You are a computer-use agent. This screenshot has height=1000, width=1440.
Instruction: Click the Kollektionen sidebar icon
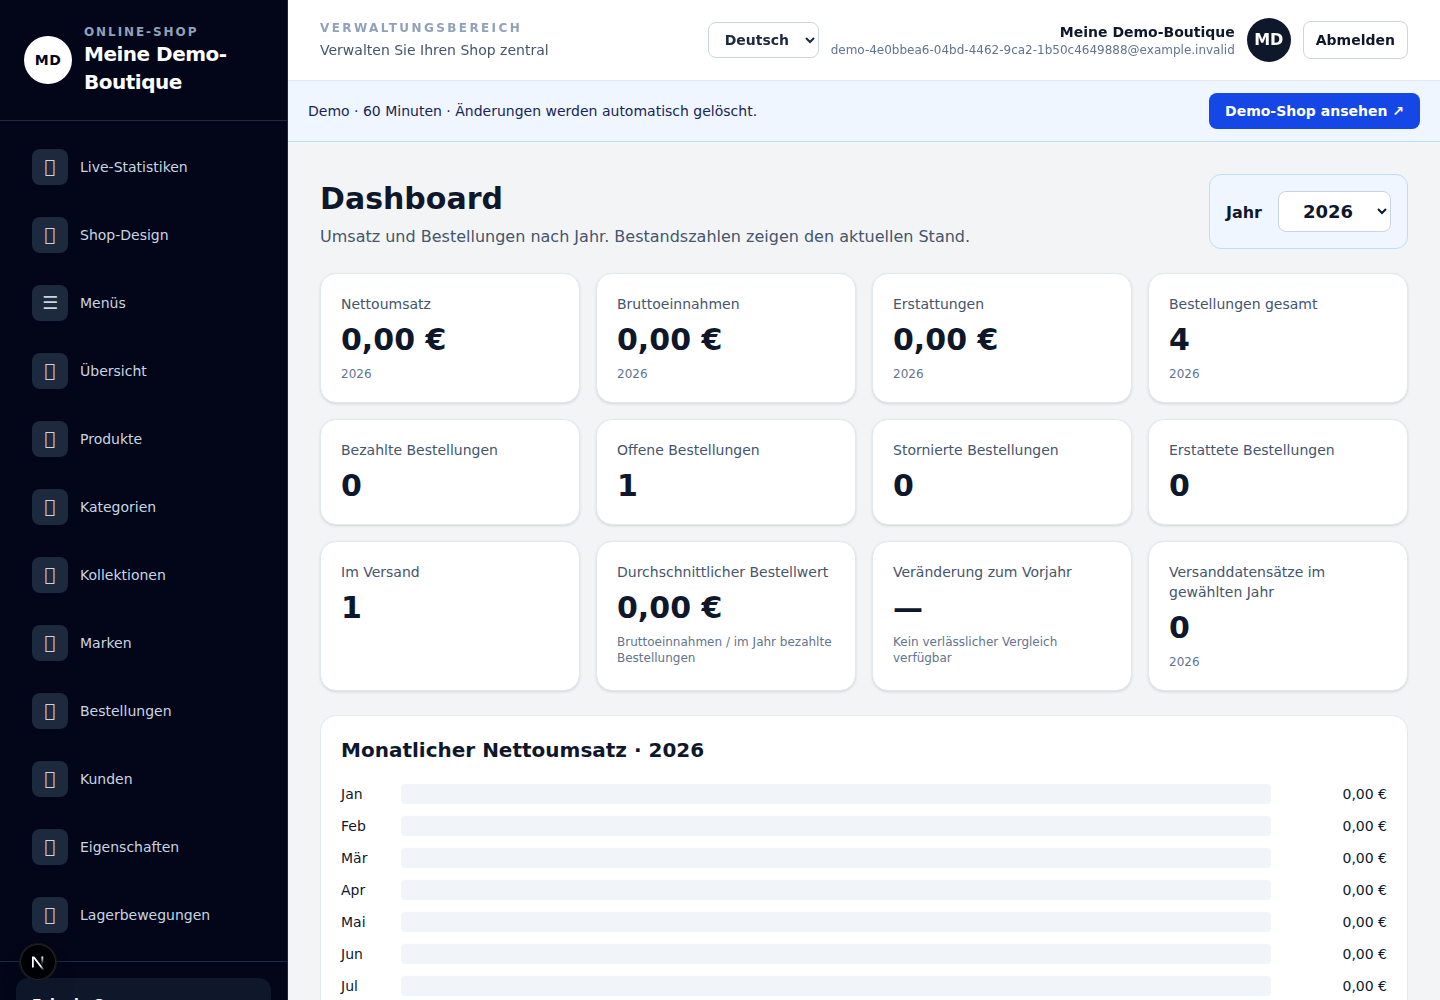click(50, 575)
